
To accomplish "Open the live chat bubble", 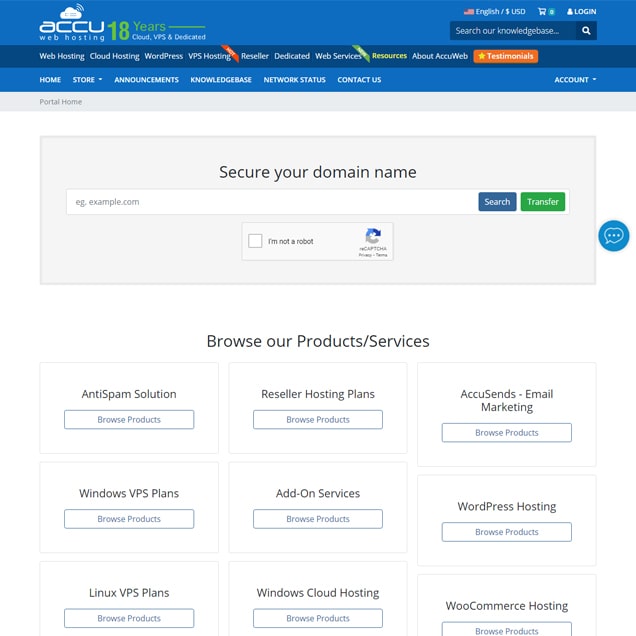I will (613, 236).
